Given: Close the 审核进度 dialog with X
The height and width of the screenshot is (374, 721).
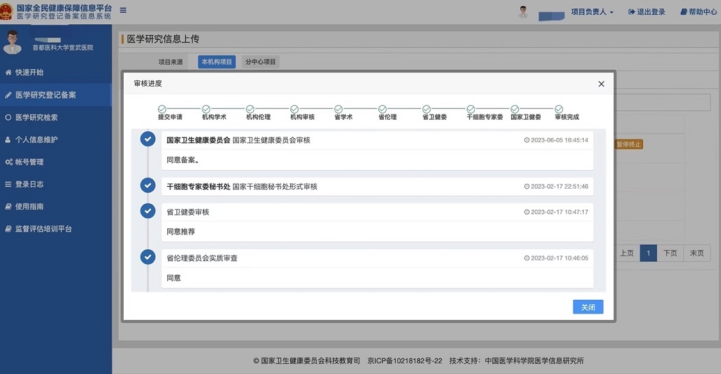Looking at the screenshot, I should (x=601, y=84).
